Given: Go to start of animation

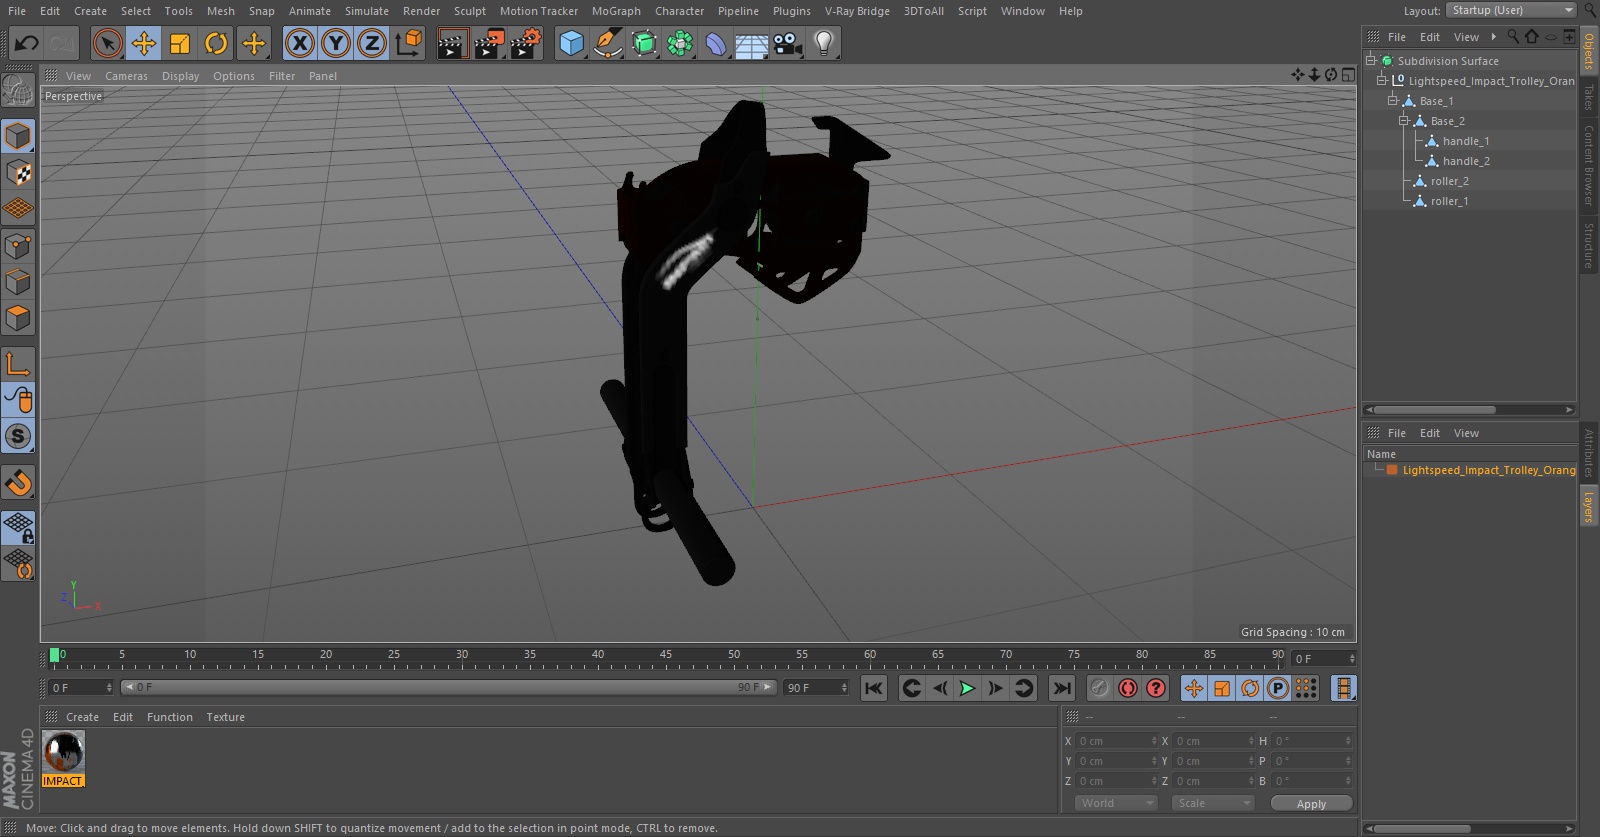Looking at the screenshot, I should 874,688.
